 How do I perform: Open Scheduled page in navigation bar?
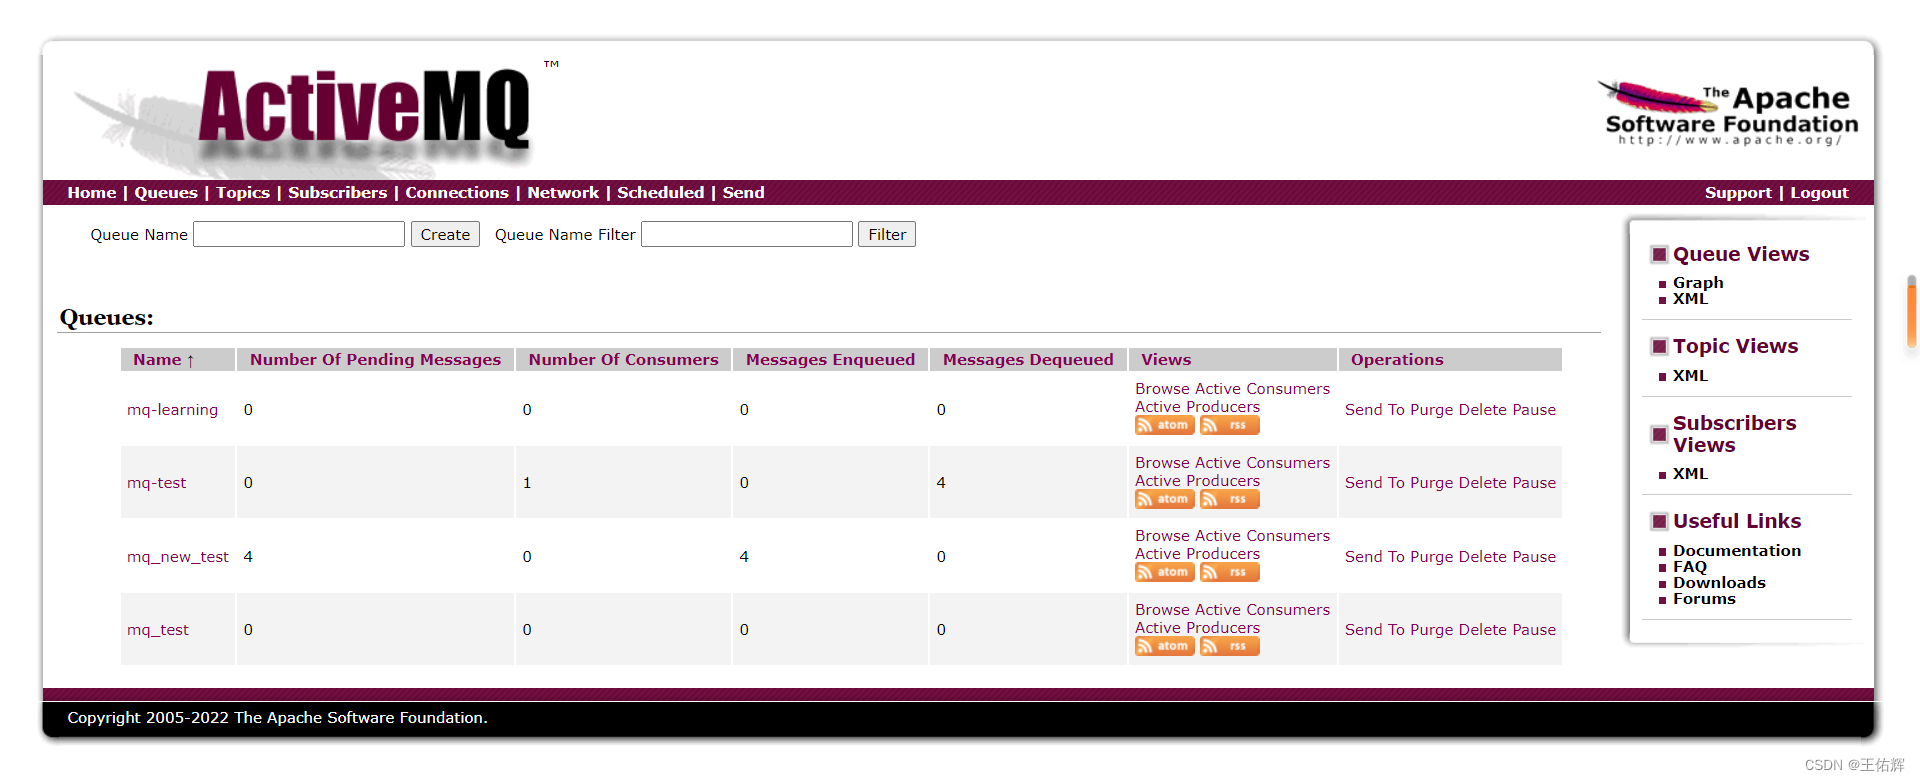click(660, 193)
